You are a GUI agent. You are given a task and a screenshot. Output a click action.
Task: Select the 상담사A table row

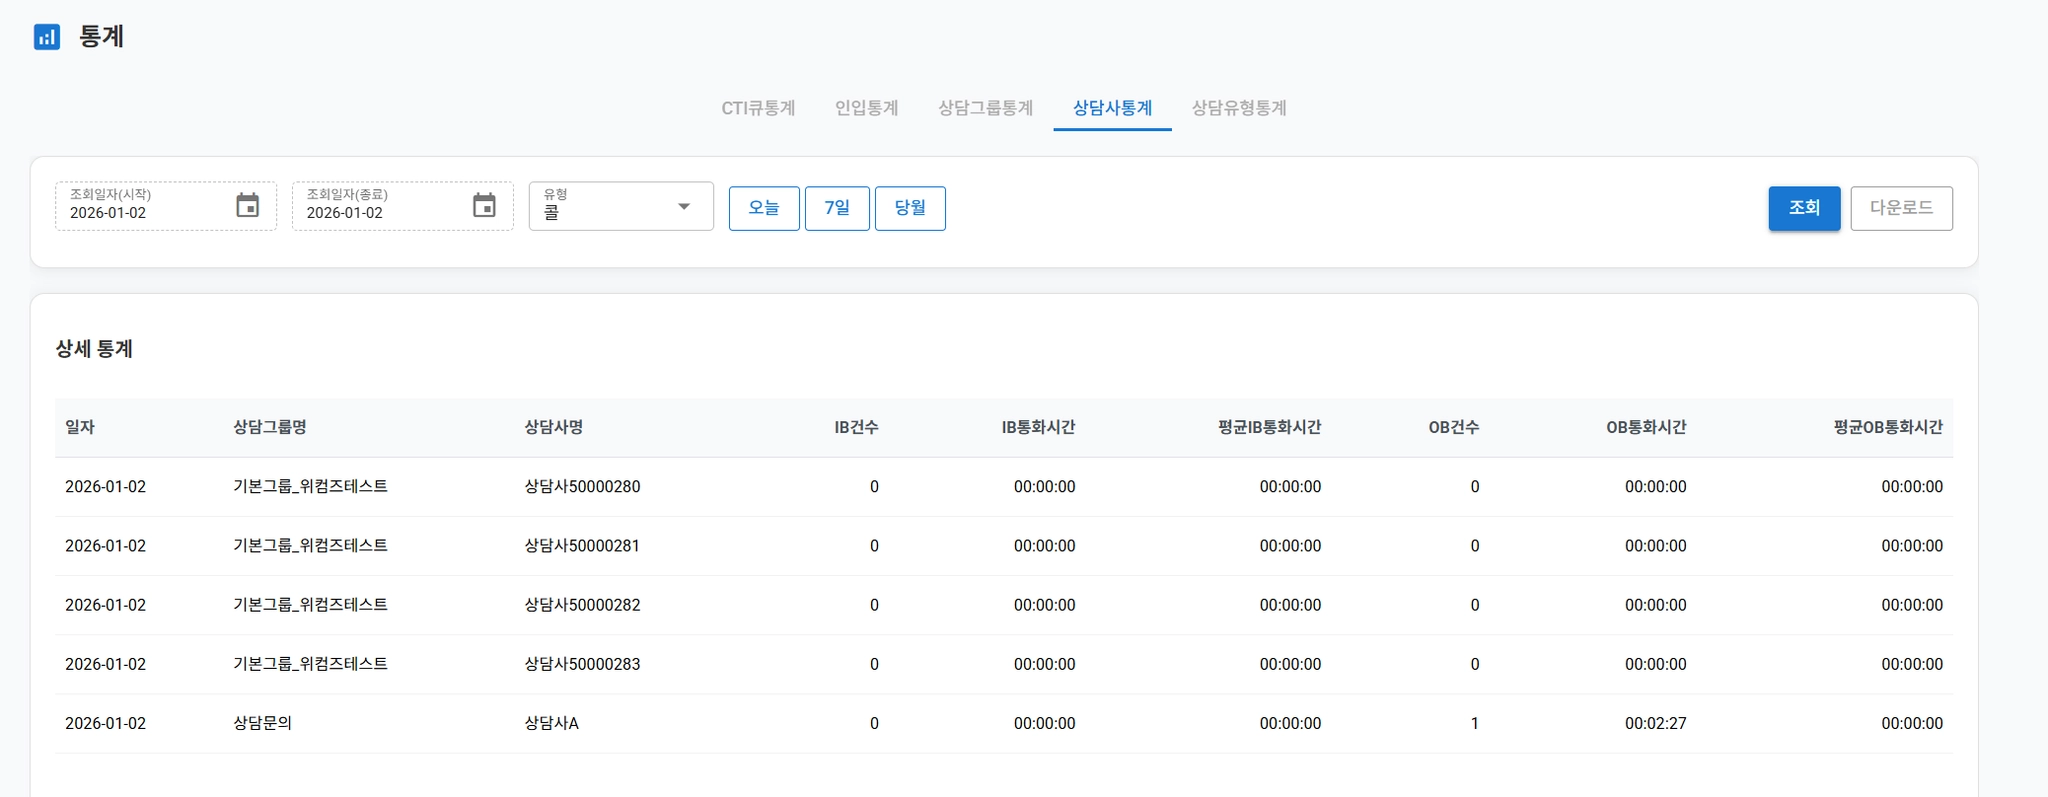[x=552, y=723]
